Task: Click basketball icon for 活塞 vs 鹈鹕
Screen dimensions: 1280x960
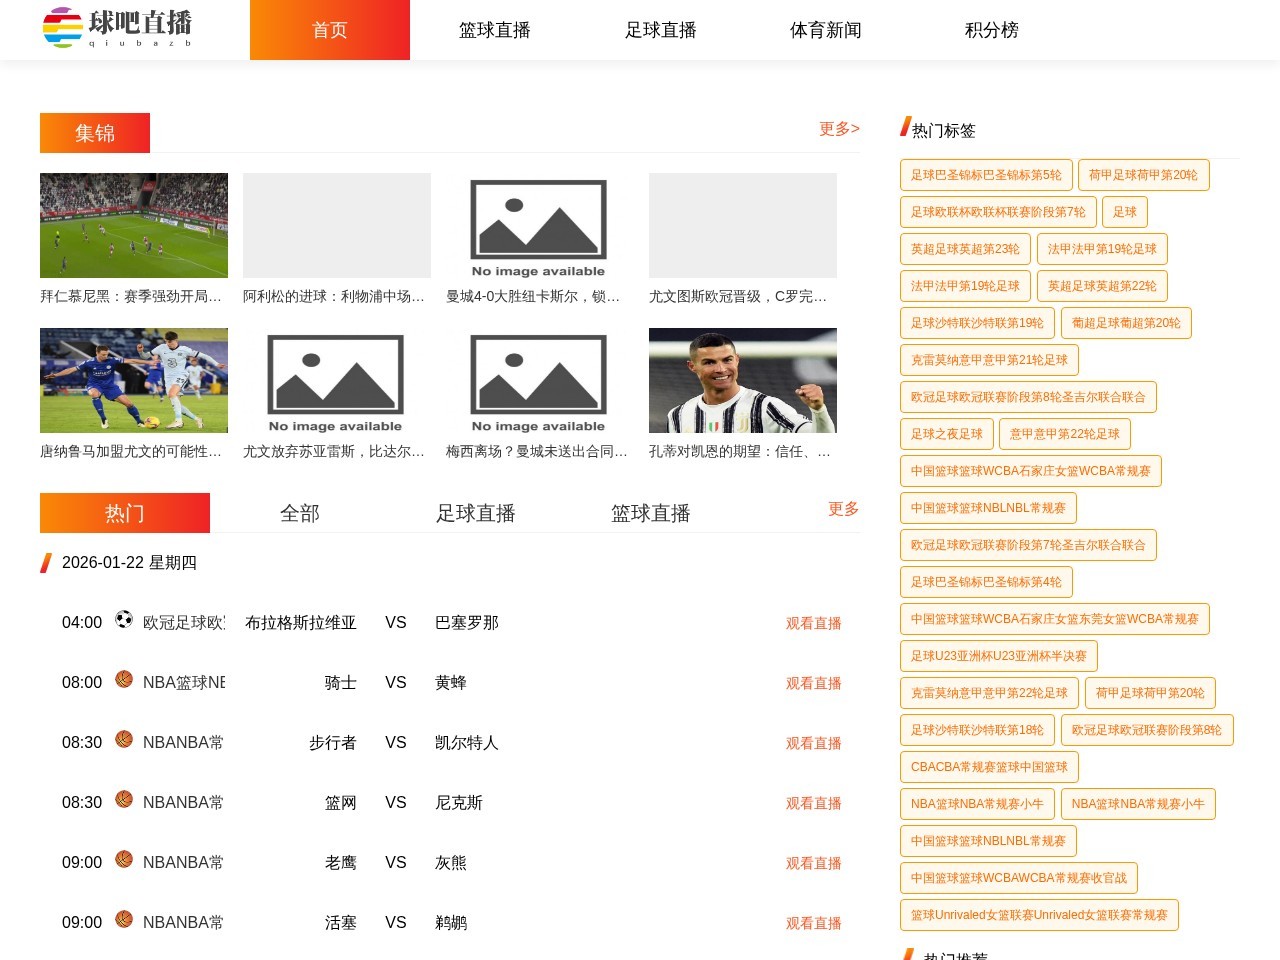Action: tap(124, 919)
